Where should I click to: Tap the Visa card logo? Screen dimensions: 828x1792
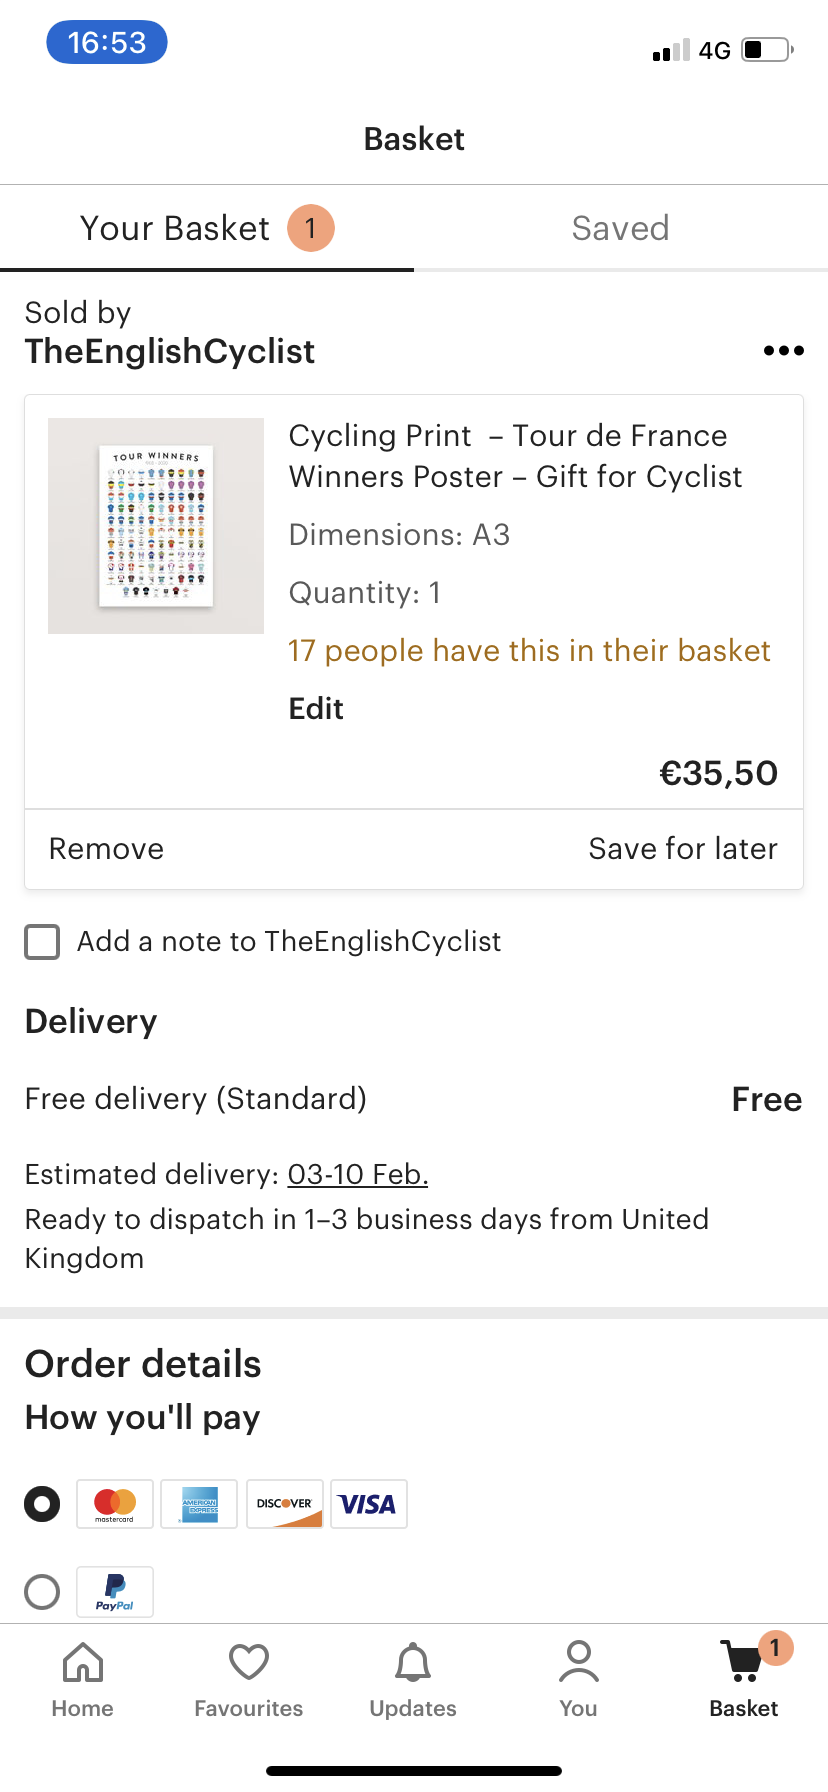368,1503
